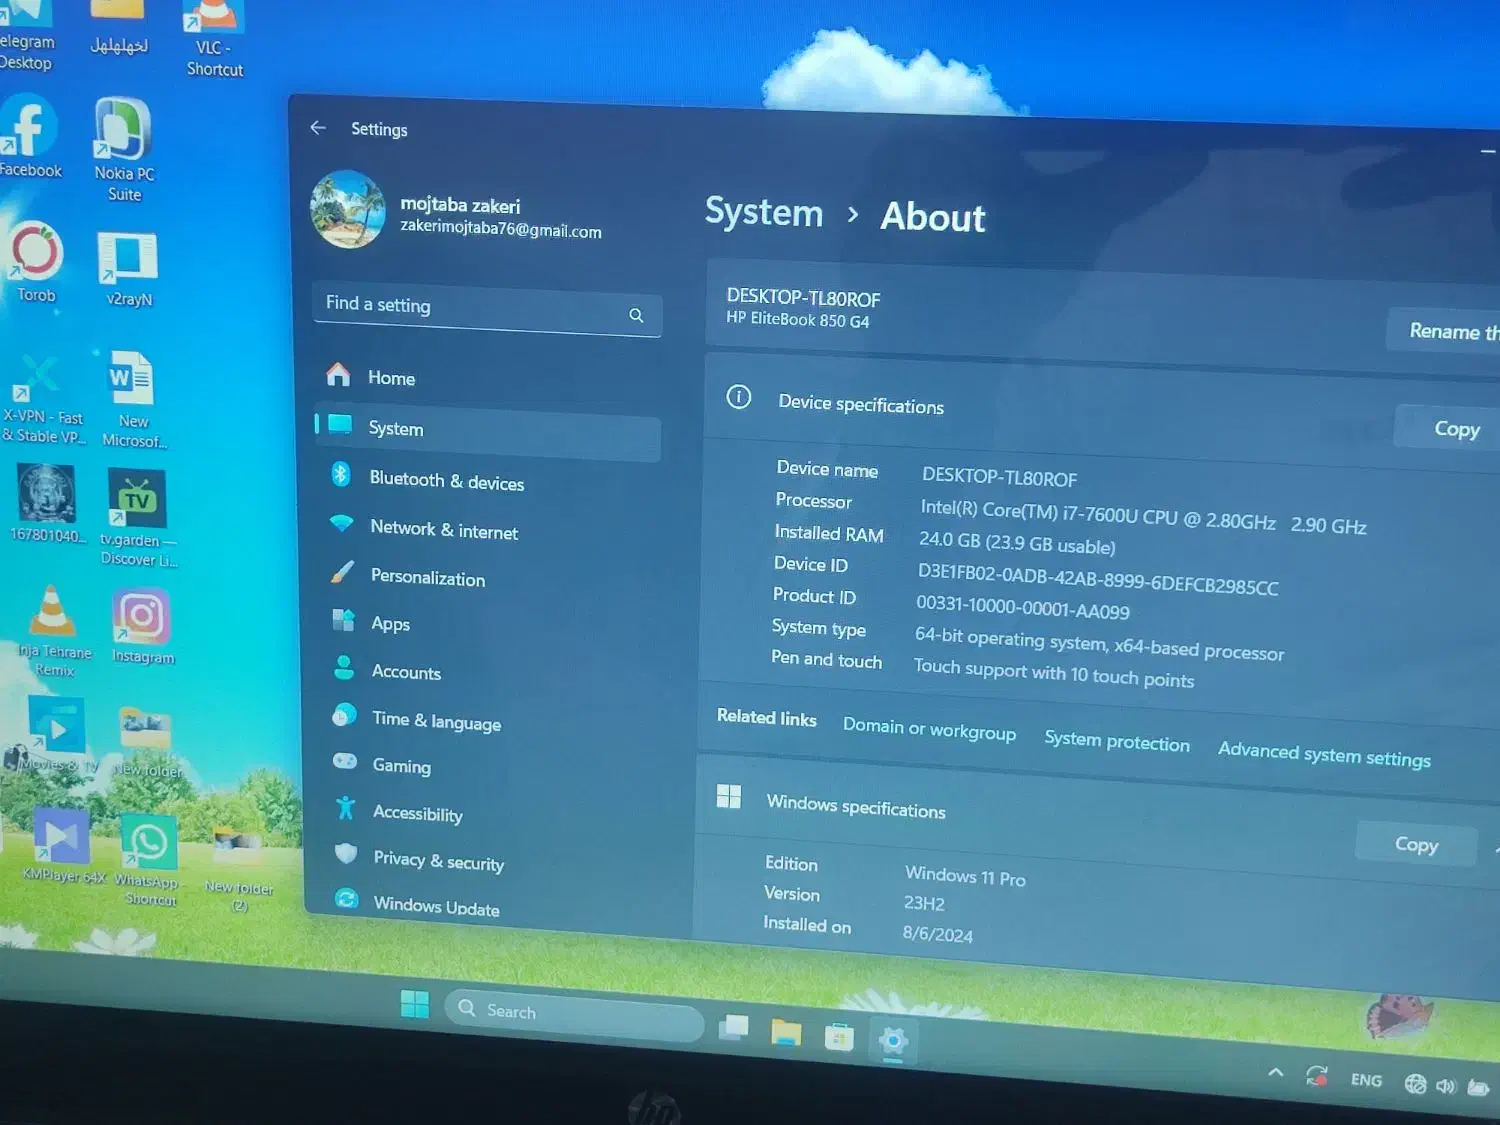This screenshot has width=1500, height=1125.
Task: Open Windows Update from the sidebar
Action: click(x=436, y=906)
